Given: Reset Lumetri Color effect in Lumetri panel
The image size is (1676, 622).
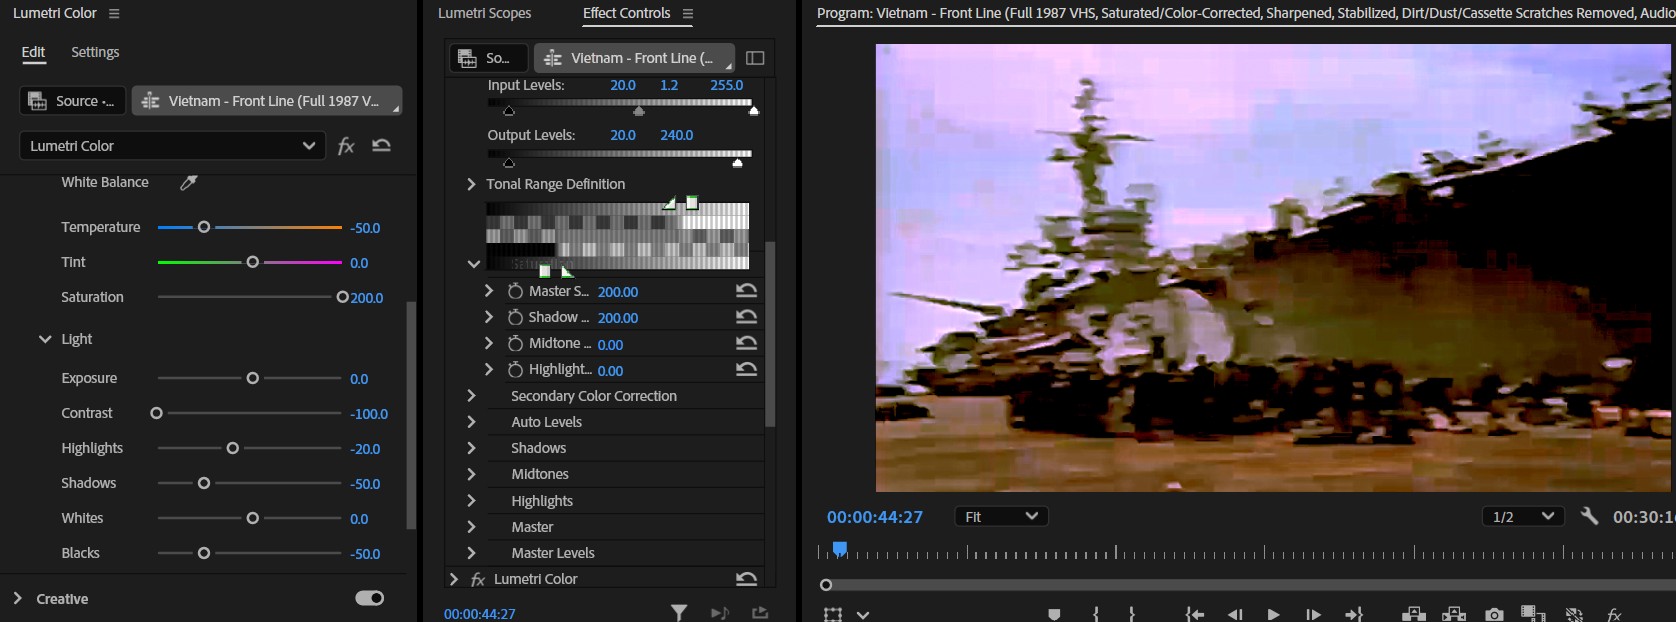Looking at the screenshot, I should (381, 145).
